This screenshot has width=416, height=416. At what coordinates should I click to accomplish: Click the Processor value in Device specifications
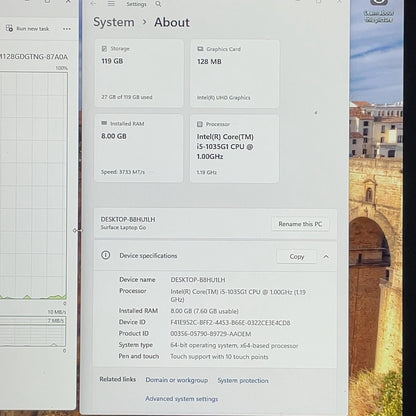click(238, 295)
